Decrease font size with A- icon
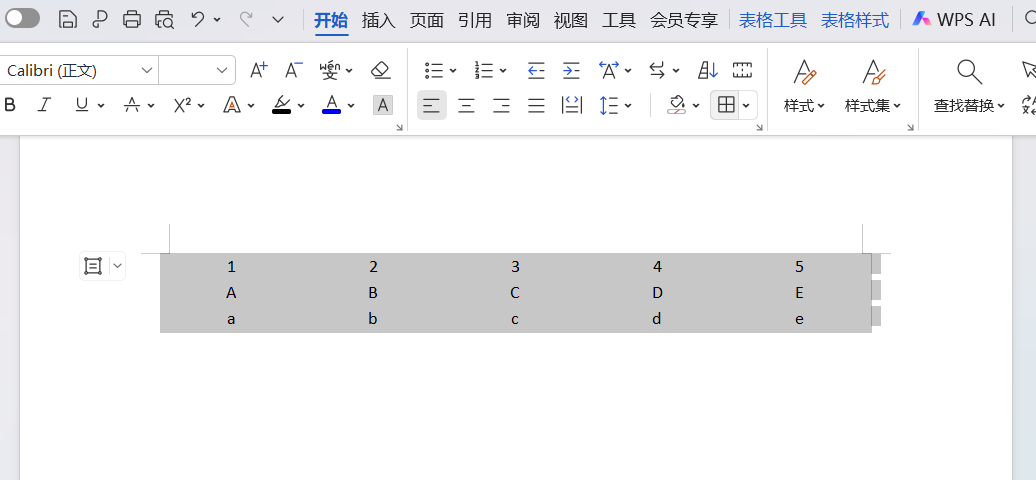Screen dimensions: 1036x480 [293, 69]
